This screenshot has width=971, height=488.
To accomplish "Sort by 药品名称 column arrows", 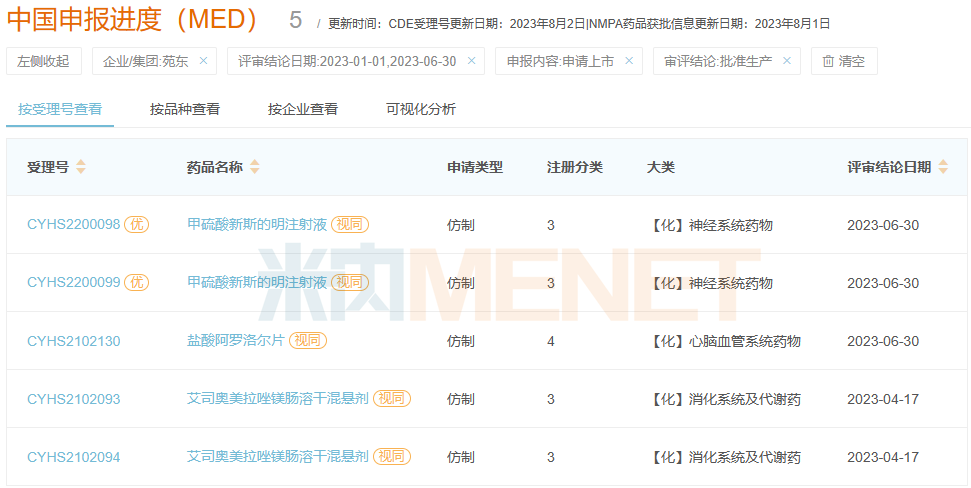I will 255,167.
